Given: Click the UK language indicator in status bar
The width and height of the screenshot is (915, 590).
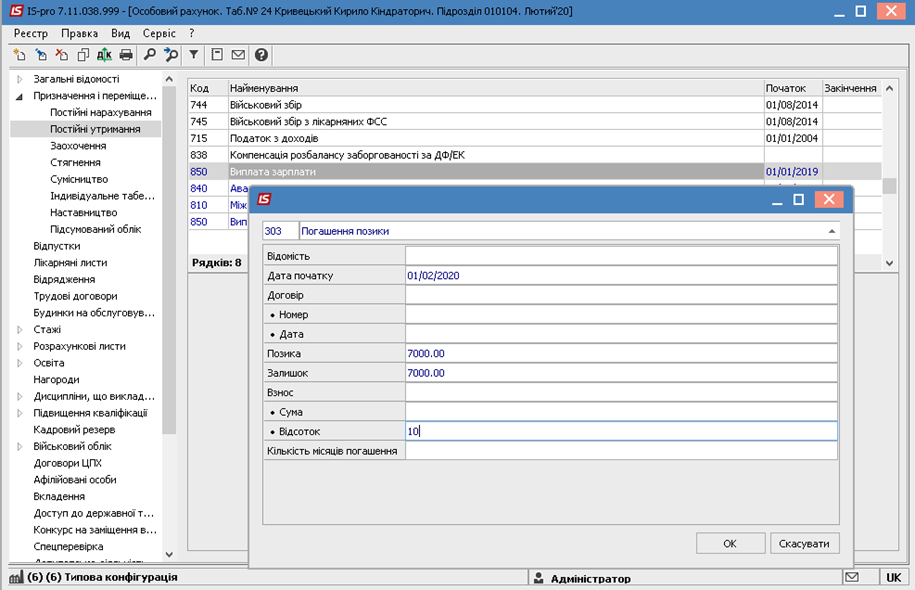Looking at the screenshot, I should (893, 577).
